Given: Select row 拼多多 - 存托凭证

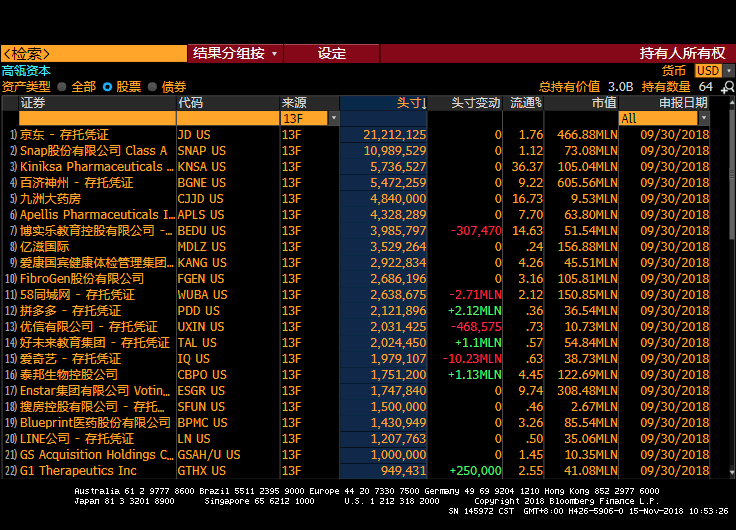Looking at the screenshot, I should [357, 310].
